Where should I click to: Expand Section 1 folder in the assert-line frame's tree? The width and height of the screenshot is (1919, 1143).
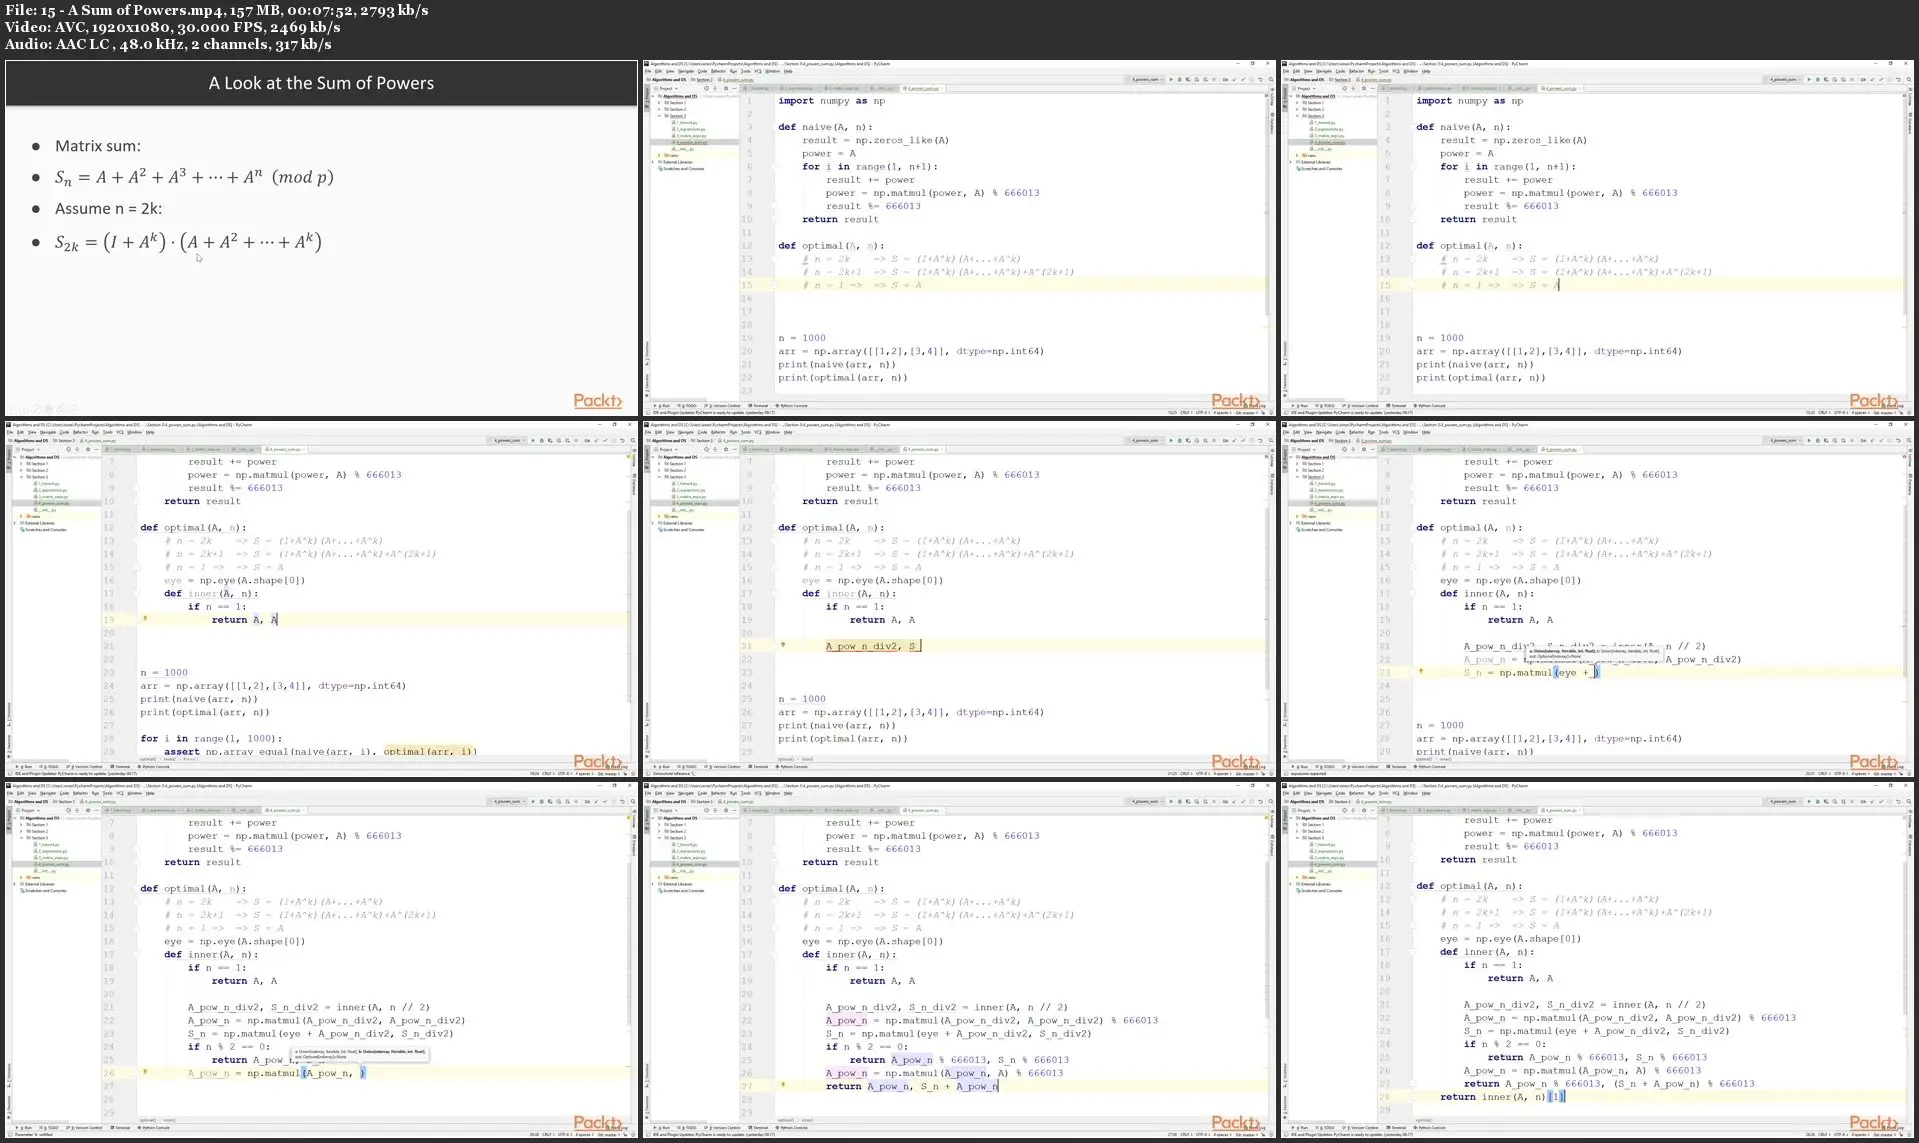click(23, 464)
